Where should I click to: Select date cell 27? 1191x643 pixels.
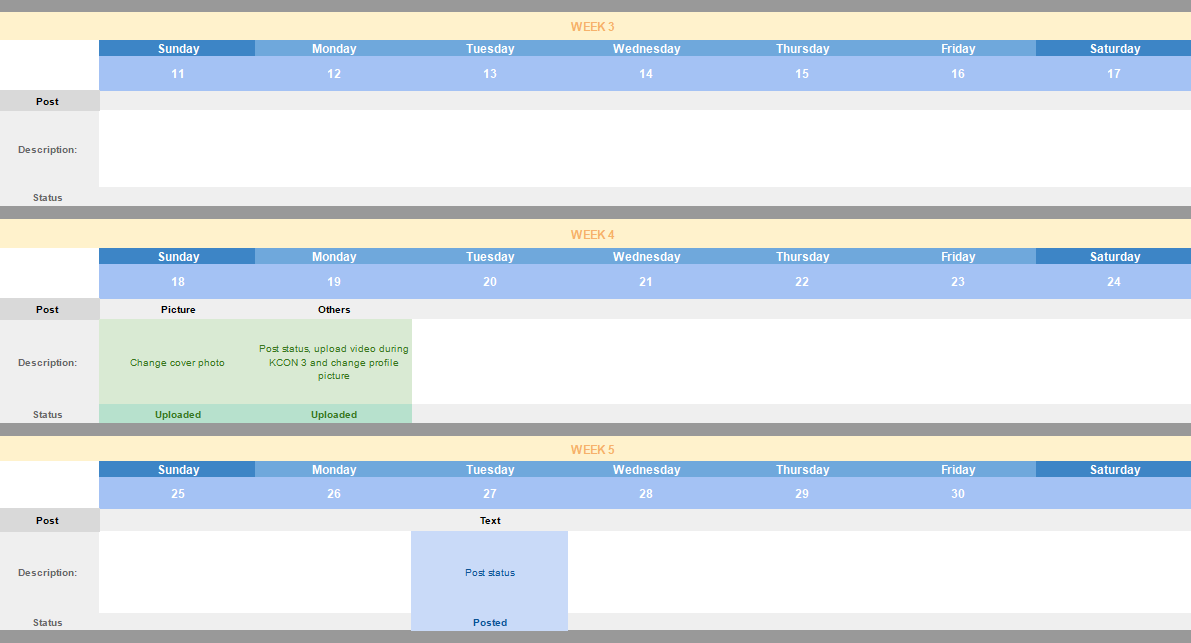tap(490, 493)
